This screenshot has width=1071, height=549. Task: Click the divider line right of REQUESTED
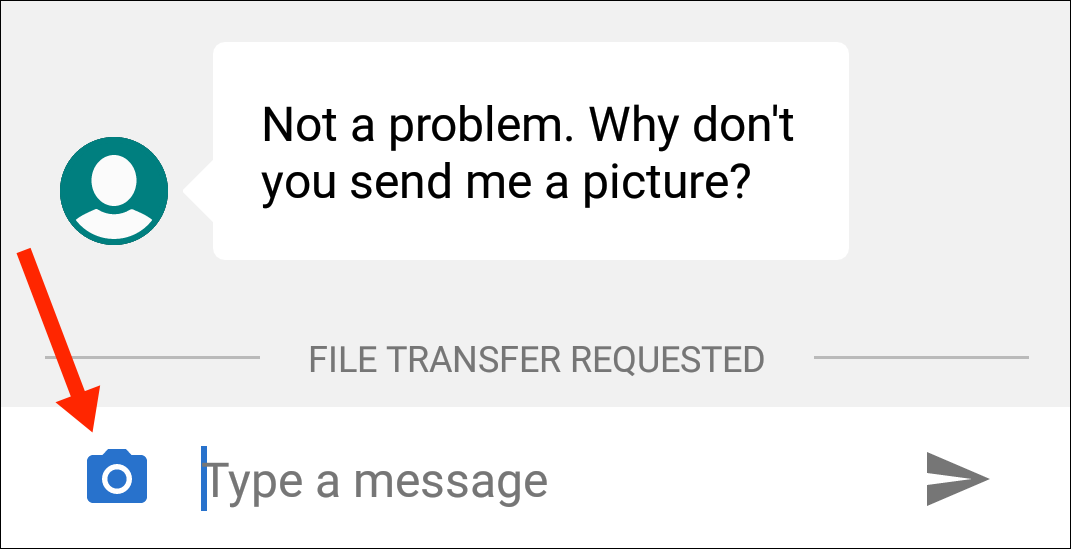(x=920, y=357)
